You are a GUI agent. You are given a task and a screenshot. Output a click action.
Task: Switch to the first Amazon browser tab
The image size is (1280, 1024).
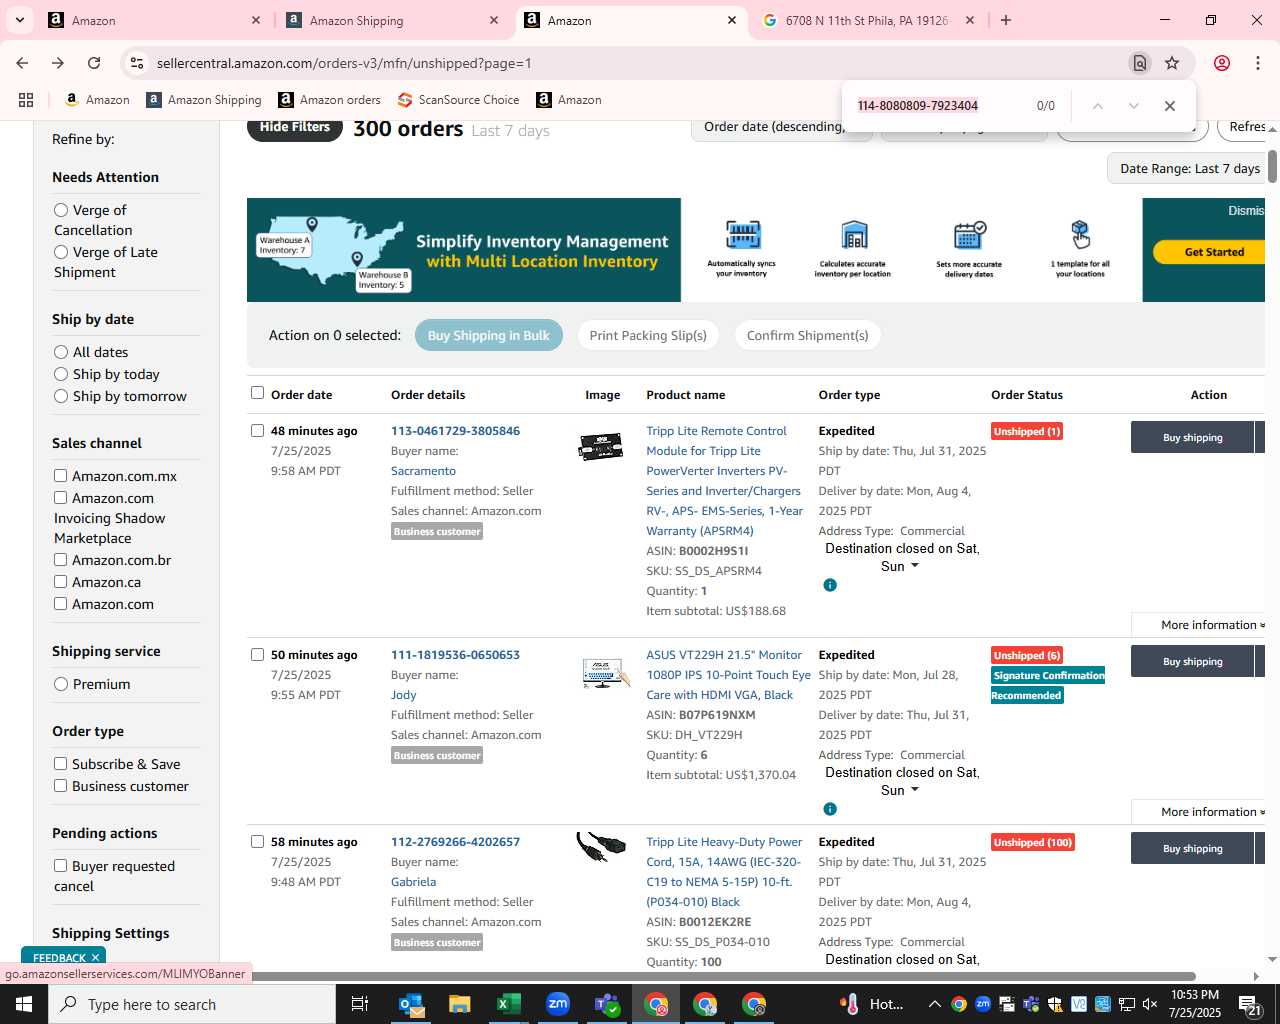[x=155, y=20]
